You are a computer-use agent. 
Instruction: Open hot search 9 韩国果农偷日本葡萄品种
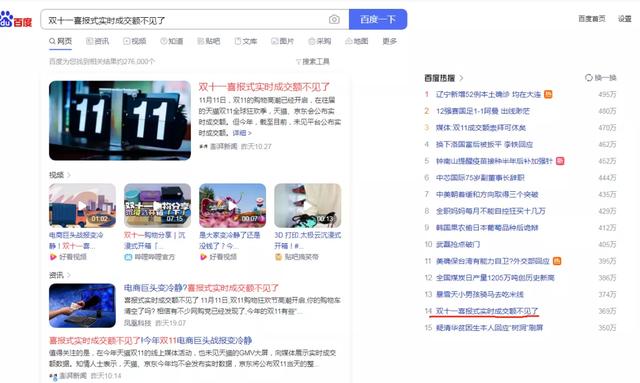(487, 228)
